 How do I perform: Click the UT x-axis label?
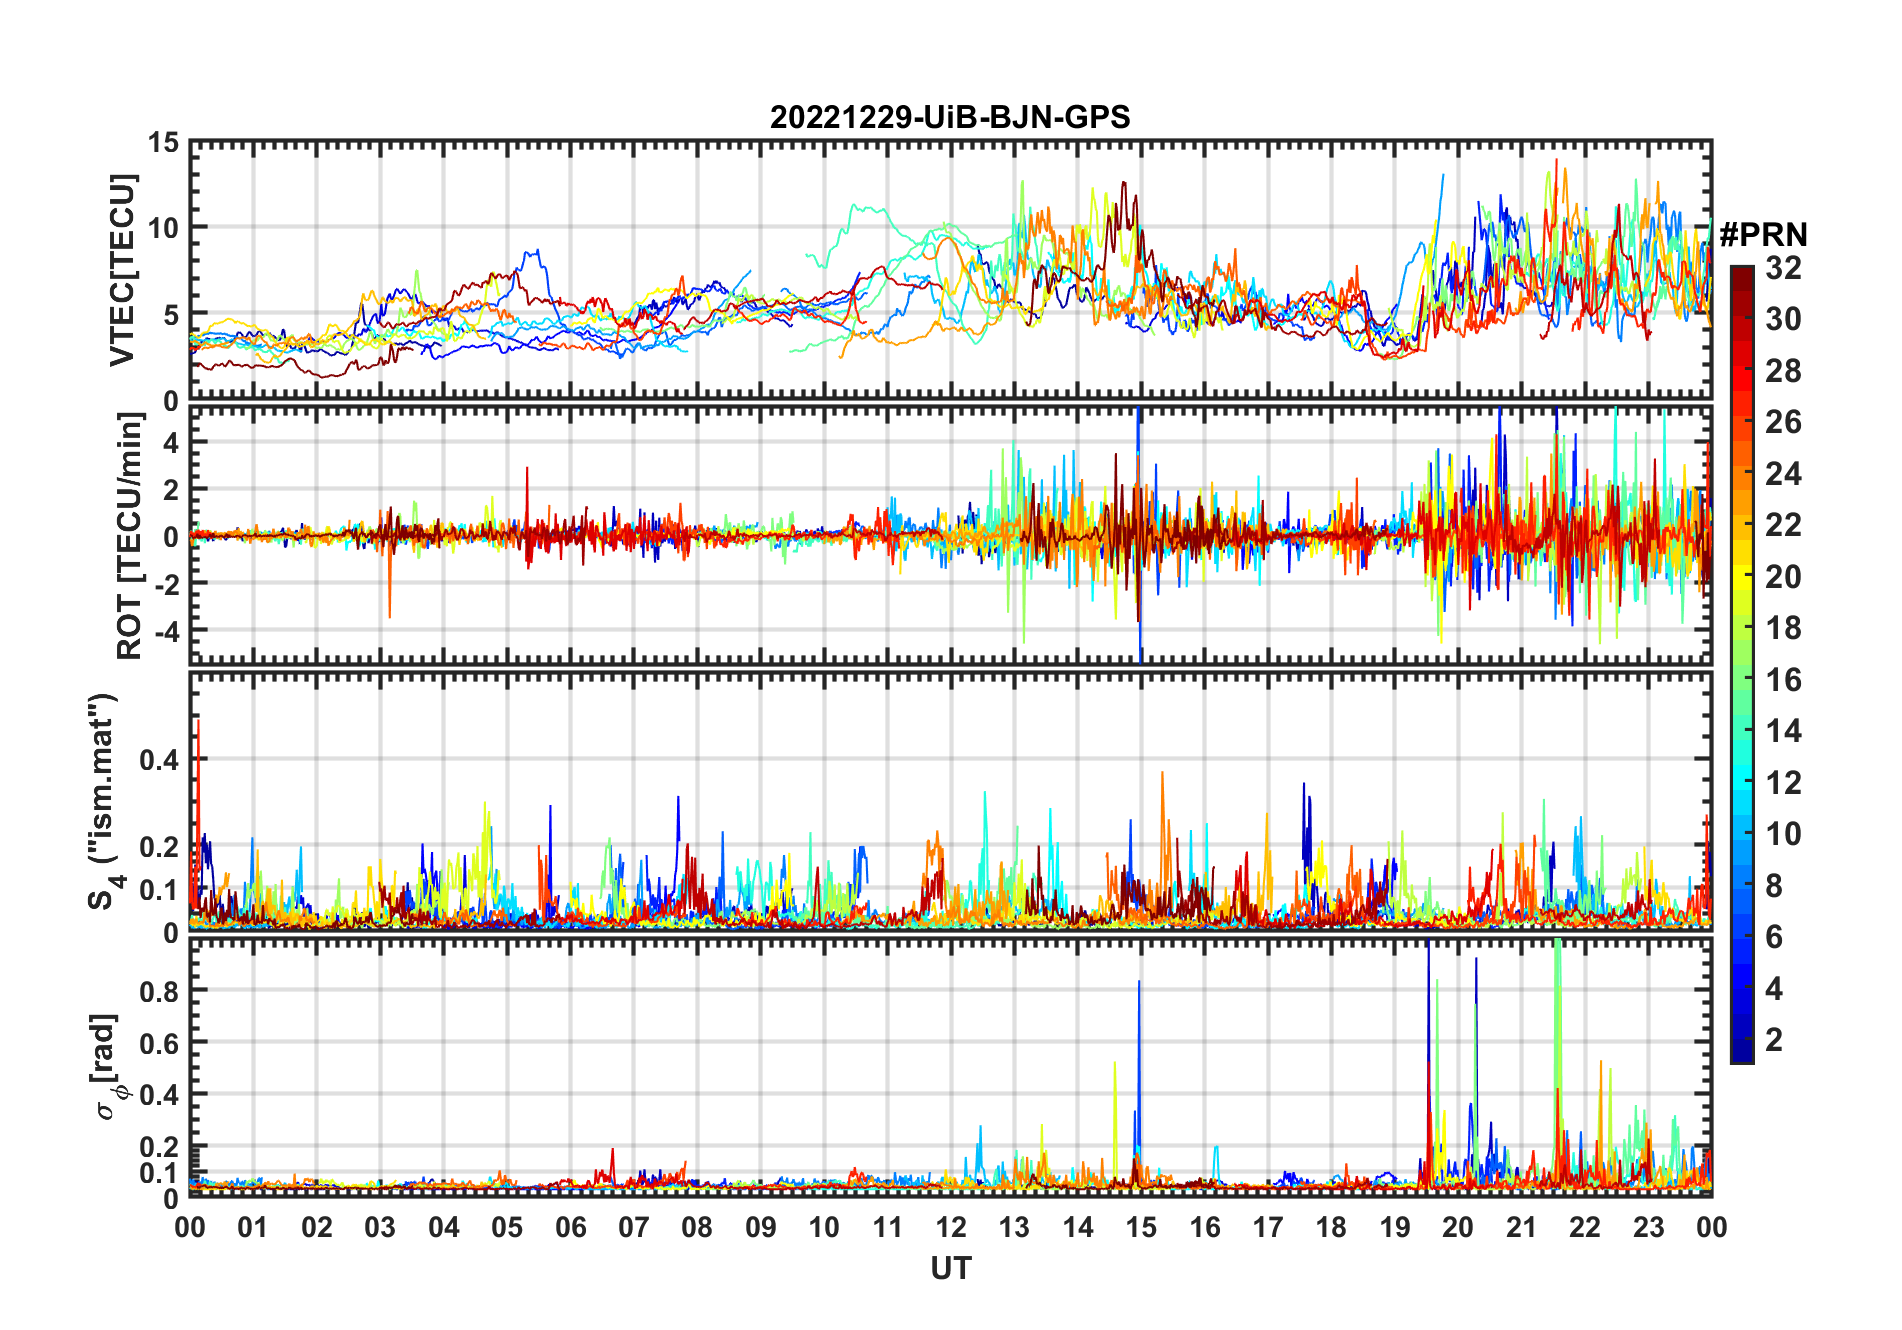pyautogui.click(x=951, y=1268)
